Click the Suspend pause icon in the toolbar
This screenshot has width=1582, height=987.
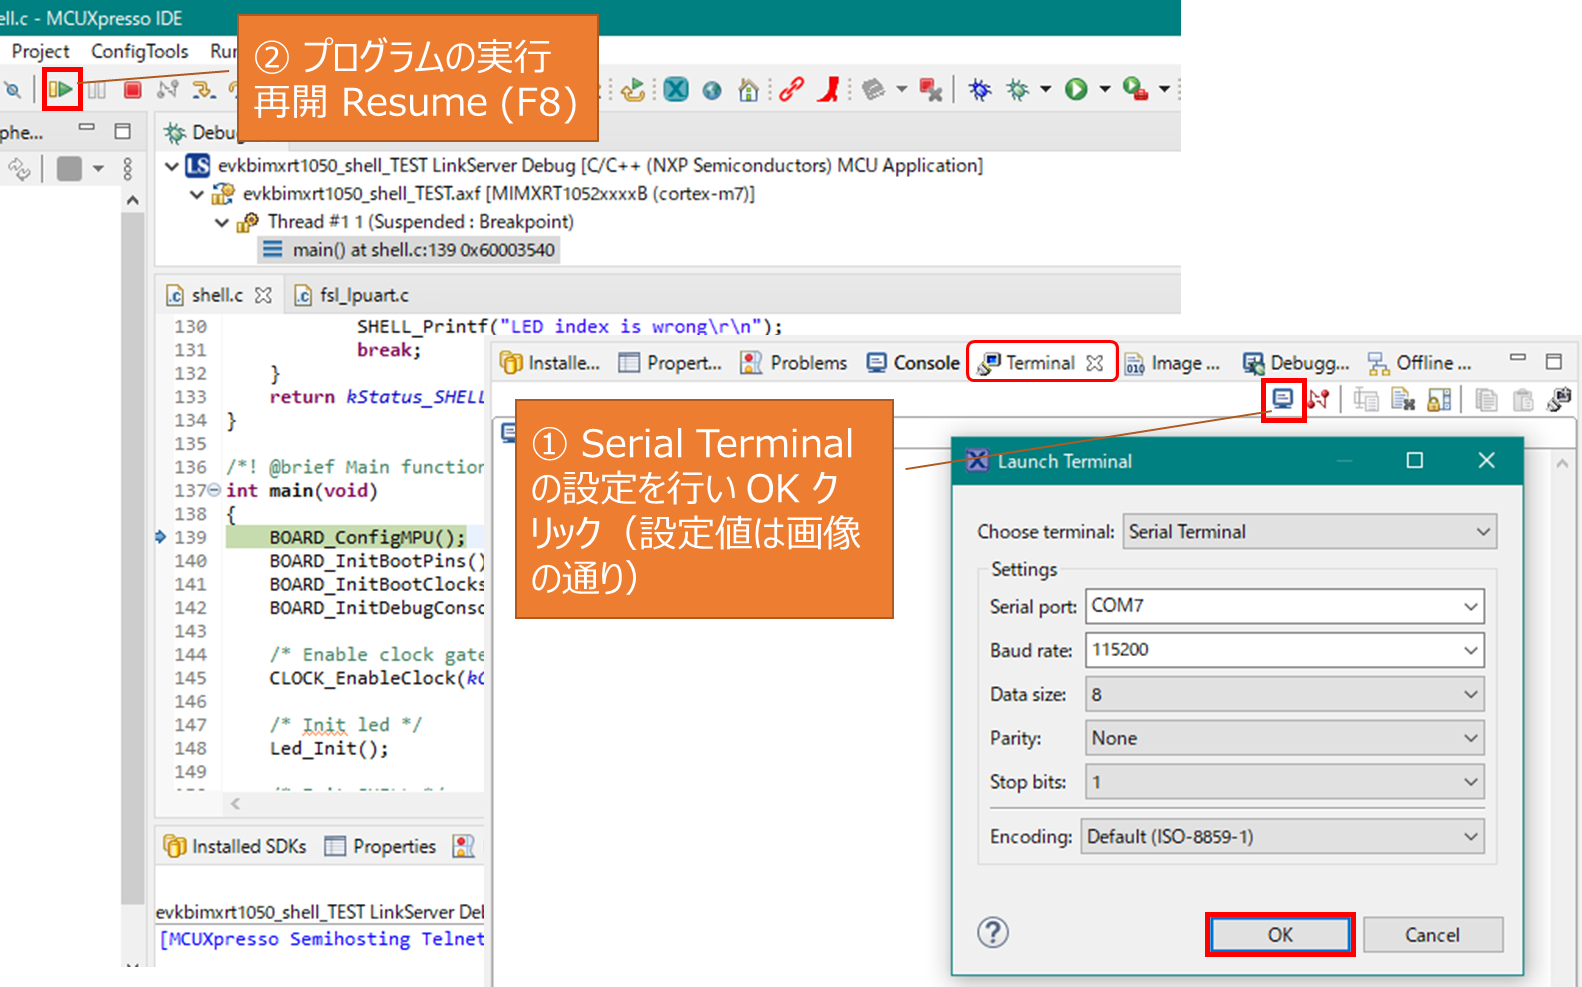(97, 90)
